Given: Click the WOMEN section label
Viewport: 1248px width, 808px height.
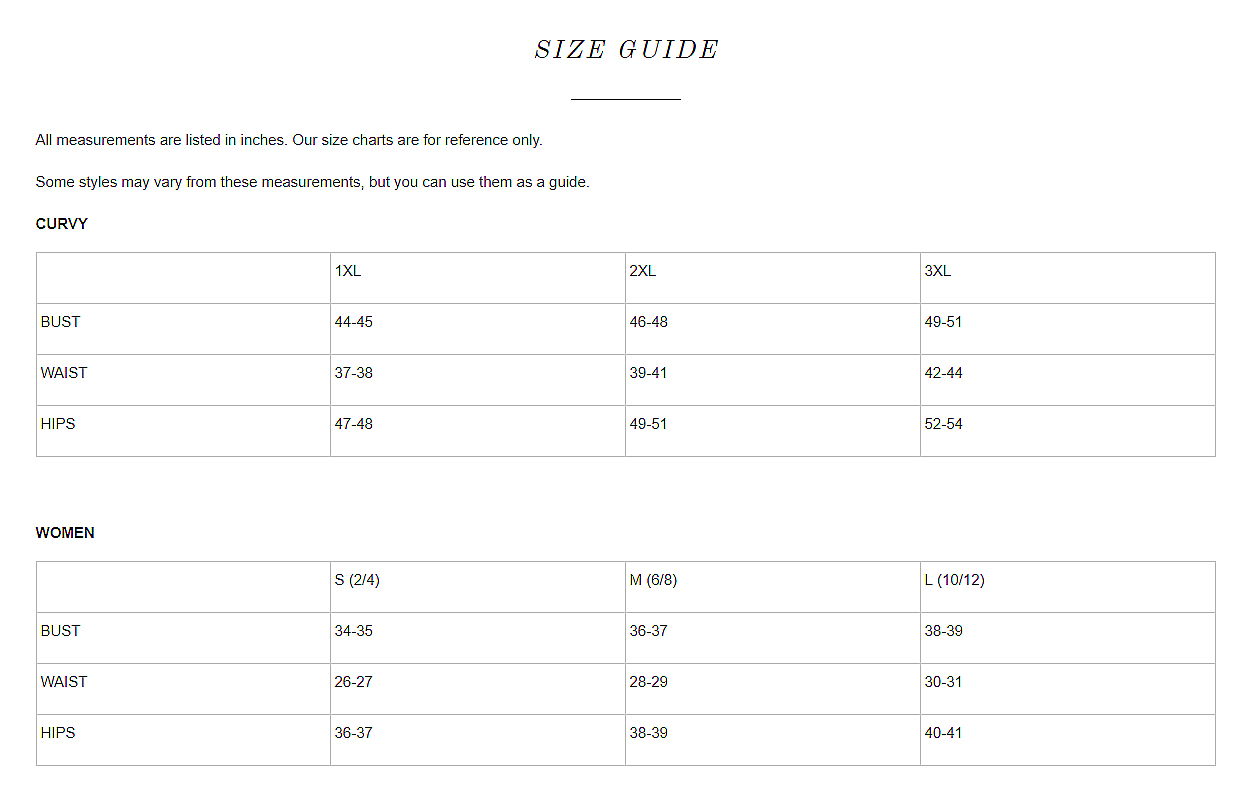Looking at the screenshot, I should 65,533.
